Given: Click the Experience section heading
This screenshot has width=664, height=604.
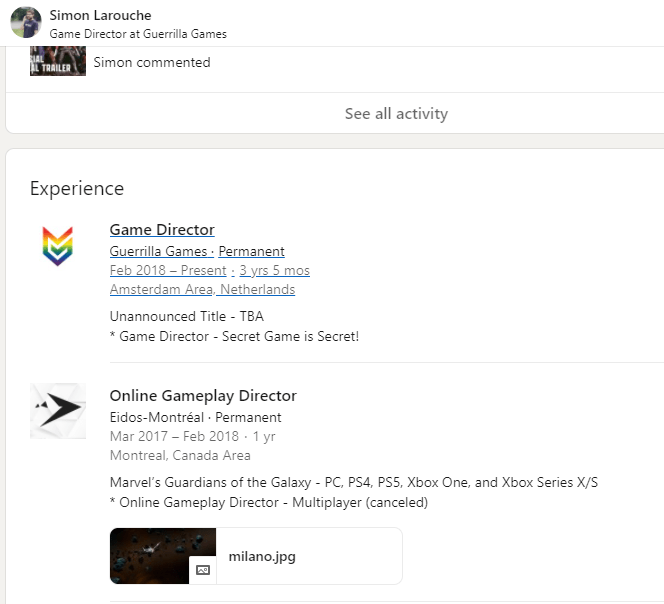Looking at the screenshot, I should (x=77, y=189).
